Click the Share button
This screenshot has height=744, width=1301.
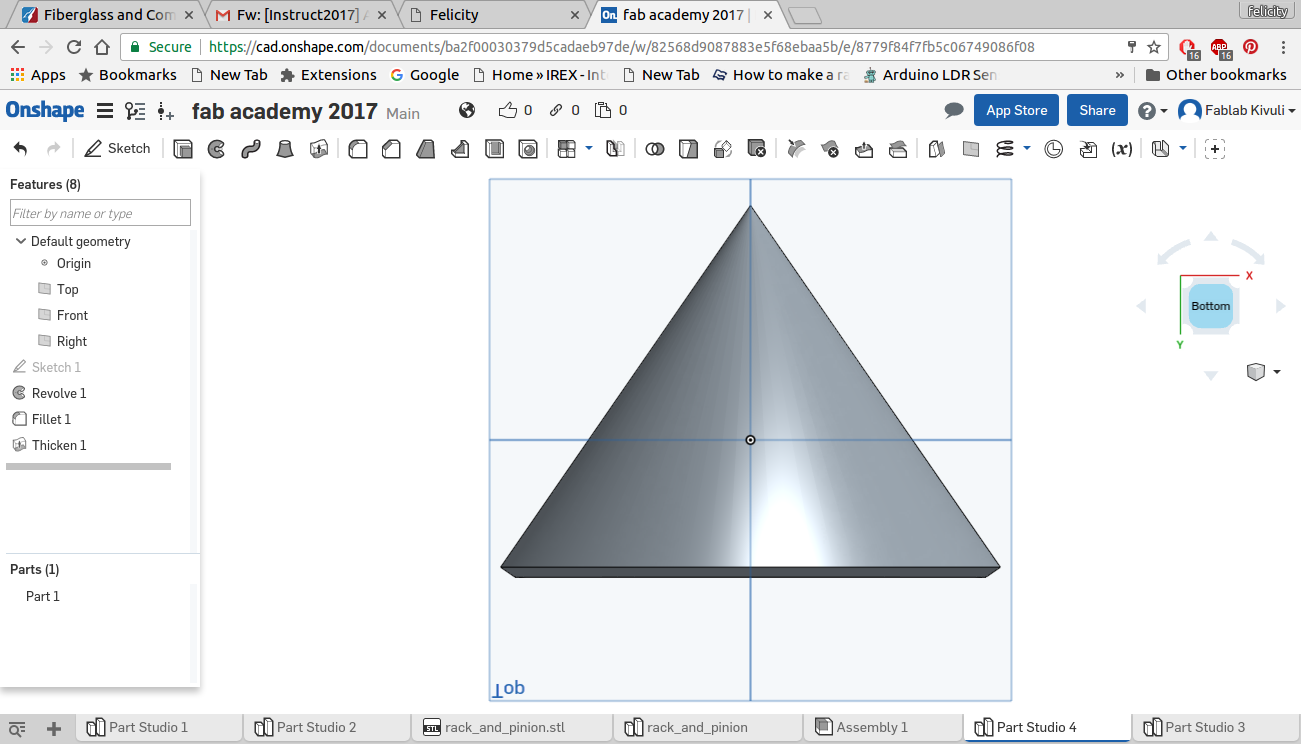point(1097,111)
